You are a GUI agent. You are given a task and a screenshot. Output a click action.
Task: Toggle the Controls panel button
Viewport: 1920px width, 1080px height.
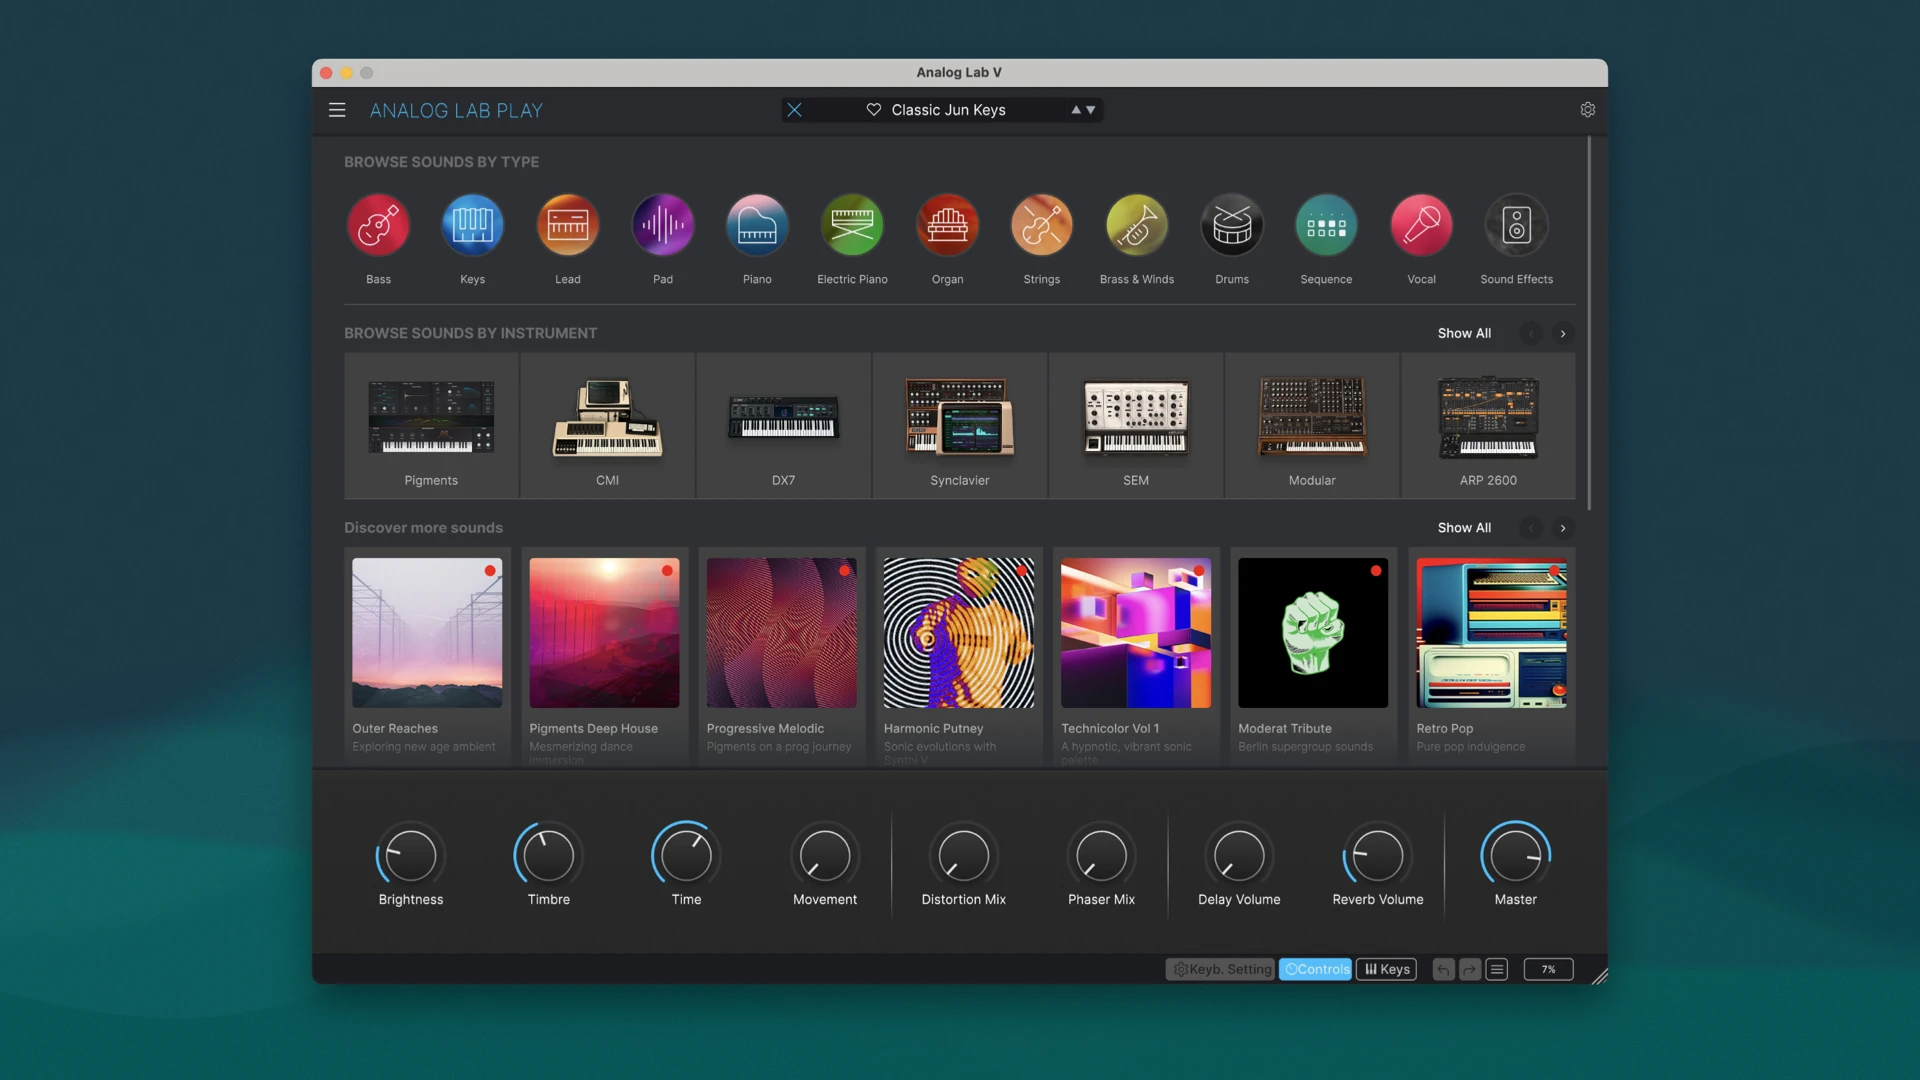coord(1316,969)
